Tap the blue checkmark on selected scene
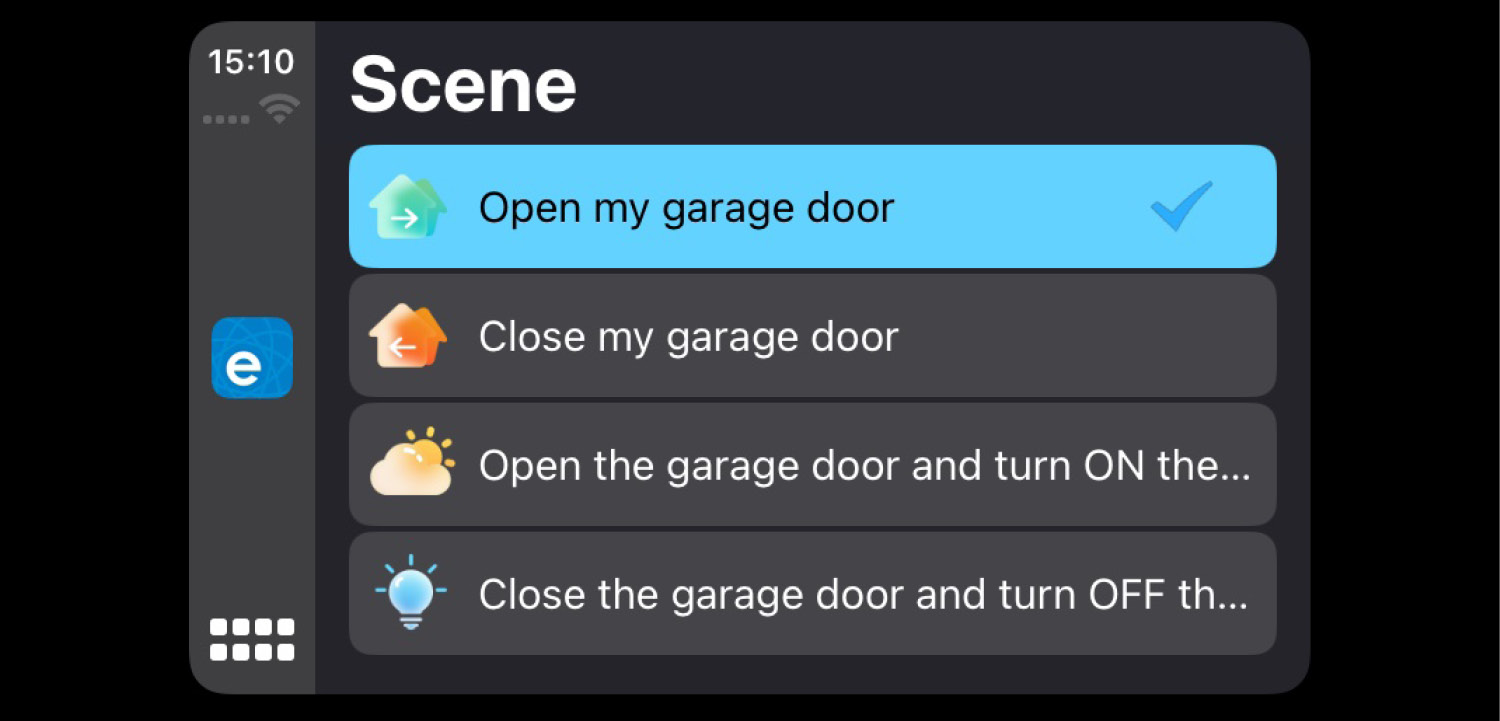 point(1181,207)
